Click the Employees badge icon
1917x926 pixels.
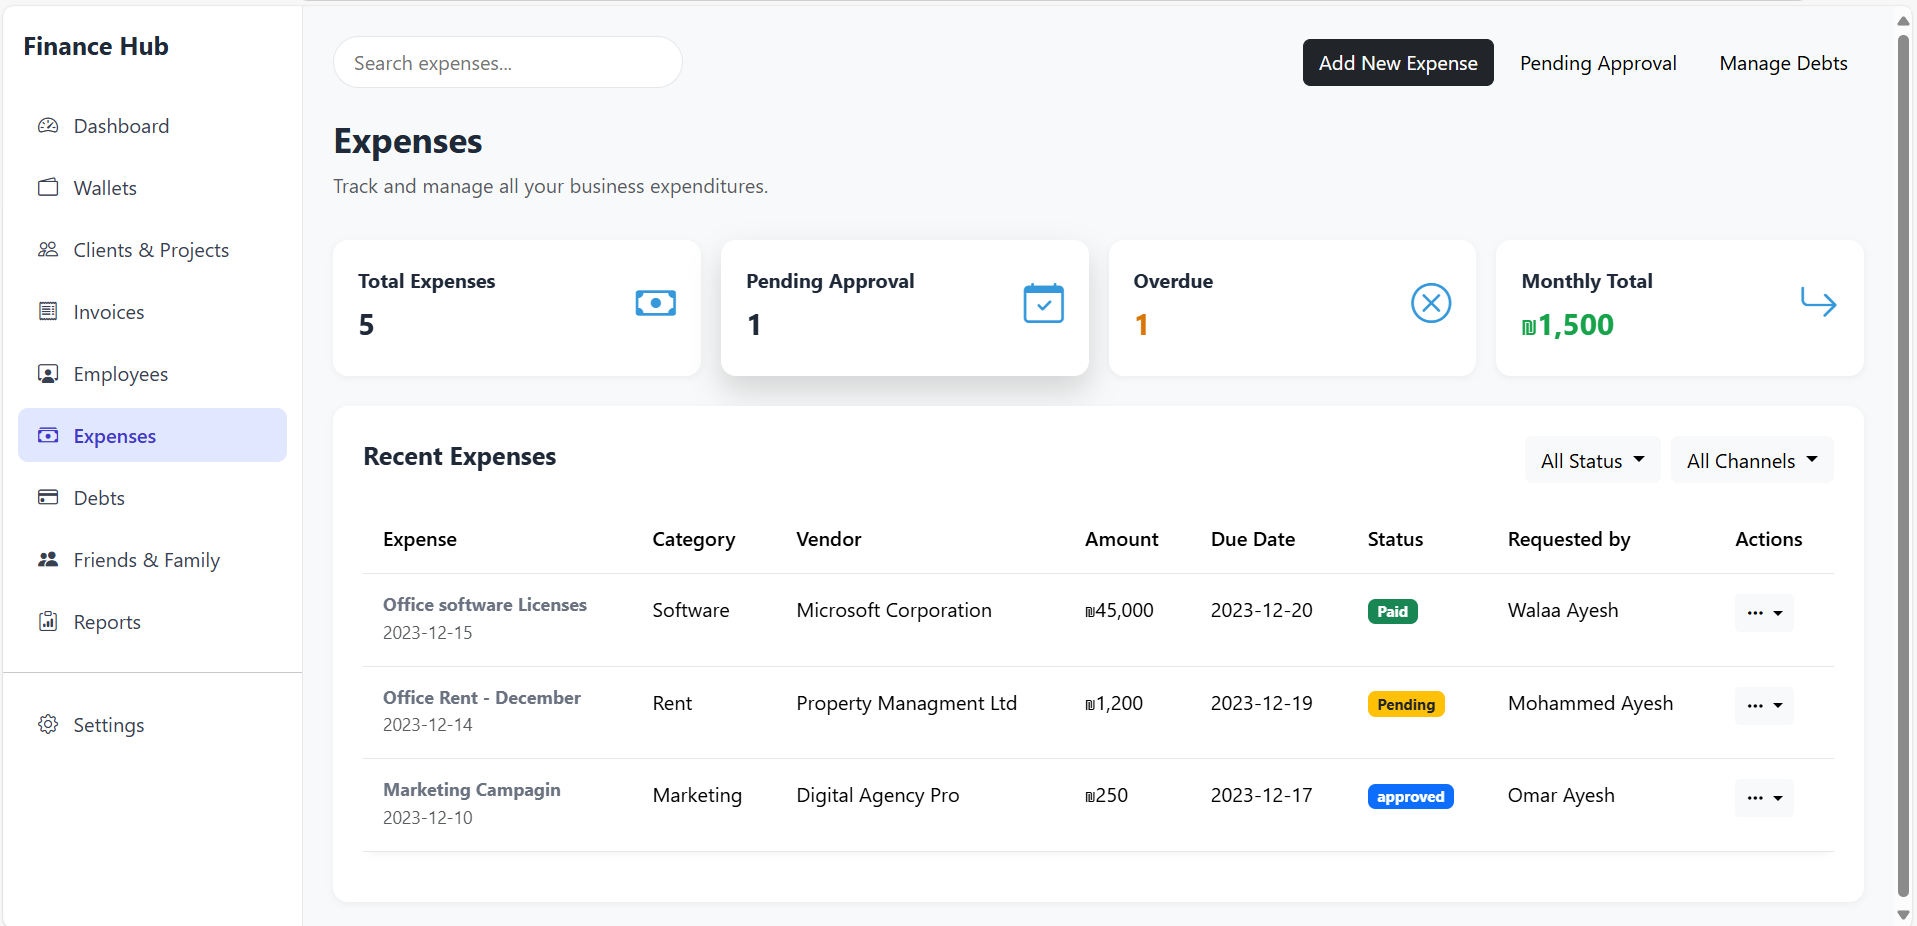point(48,374)
